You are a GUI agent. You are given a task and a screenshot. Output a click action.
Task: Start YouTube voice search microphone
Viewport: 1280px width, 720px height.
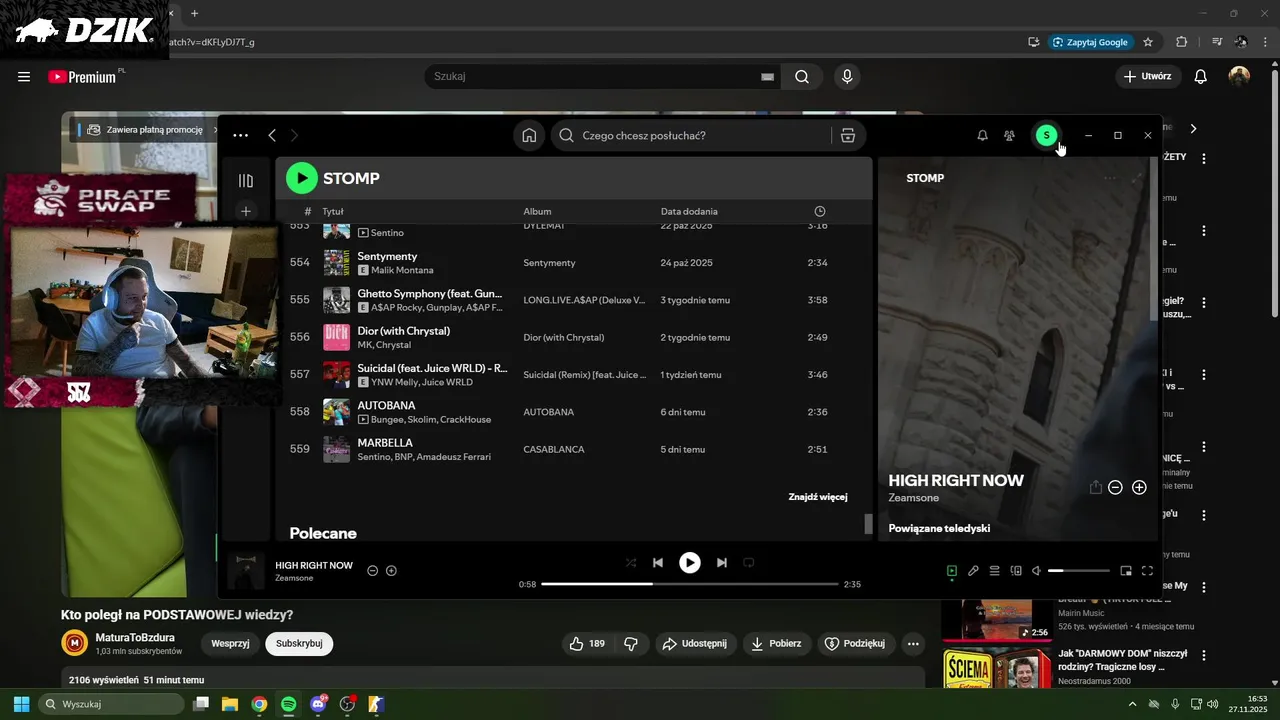(x=847, y=77)
